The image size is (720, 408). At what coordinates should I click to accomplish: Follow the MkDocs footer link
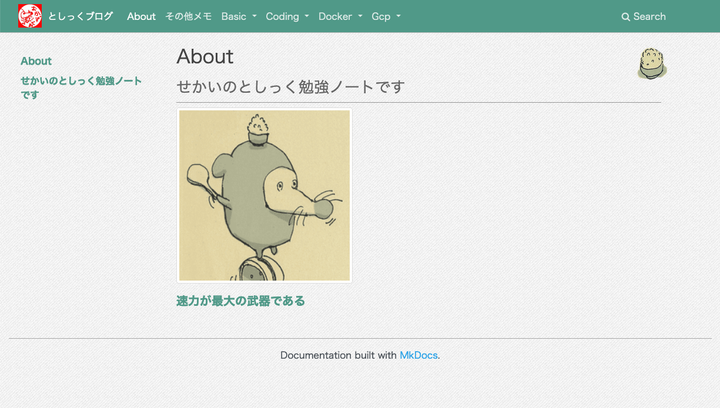point(418,355)
